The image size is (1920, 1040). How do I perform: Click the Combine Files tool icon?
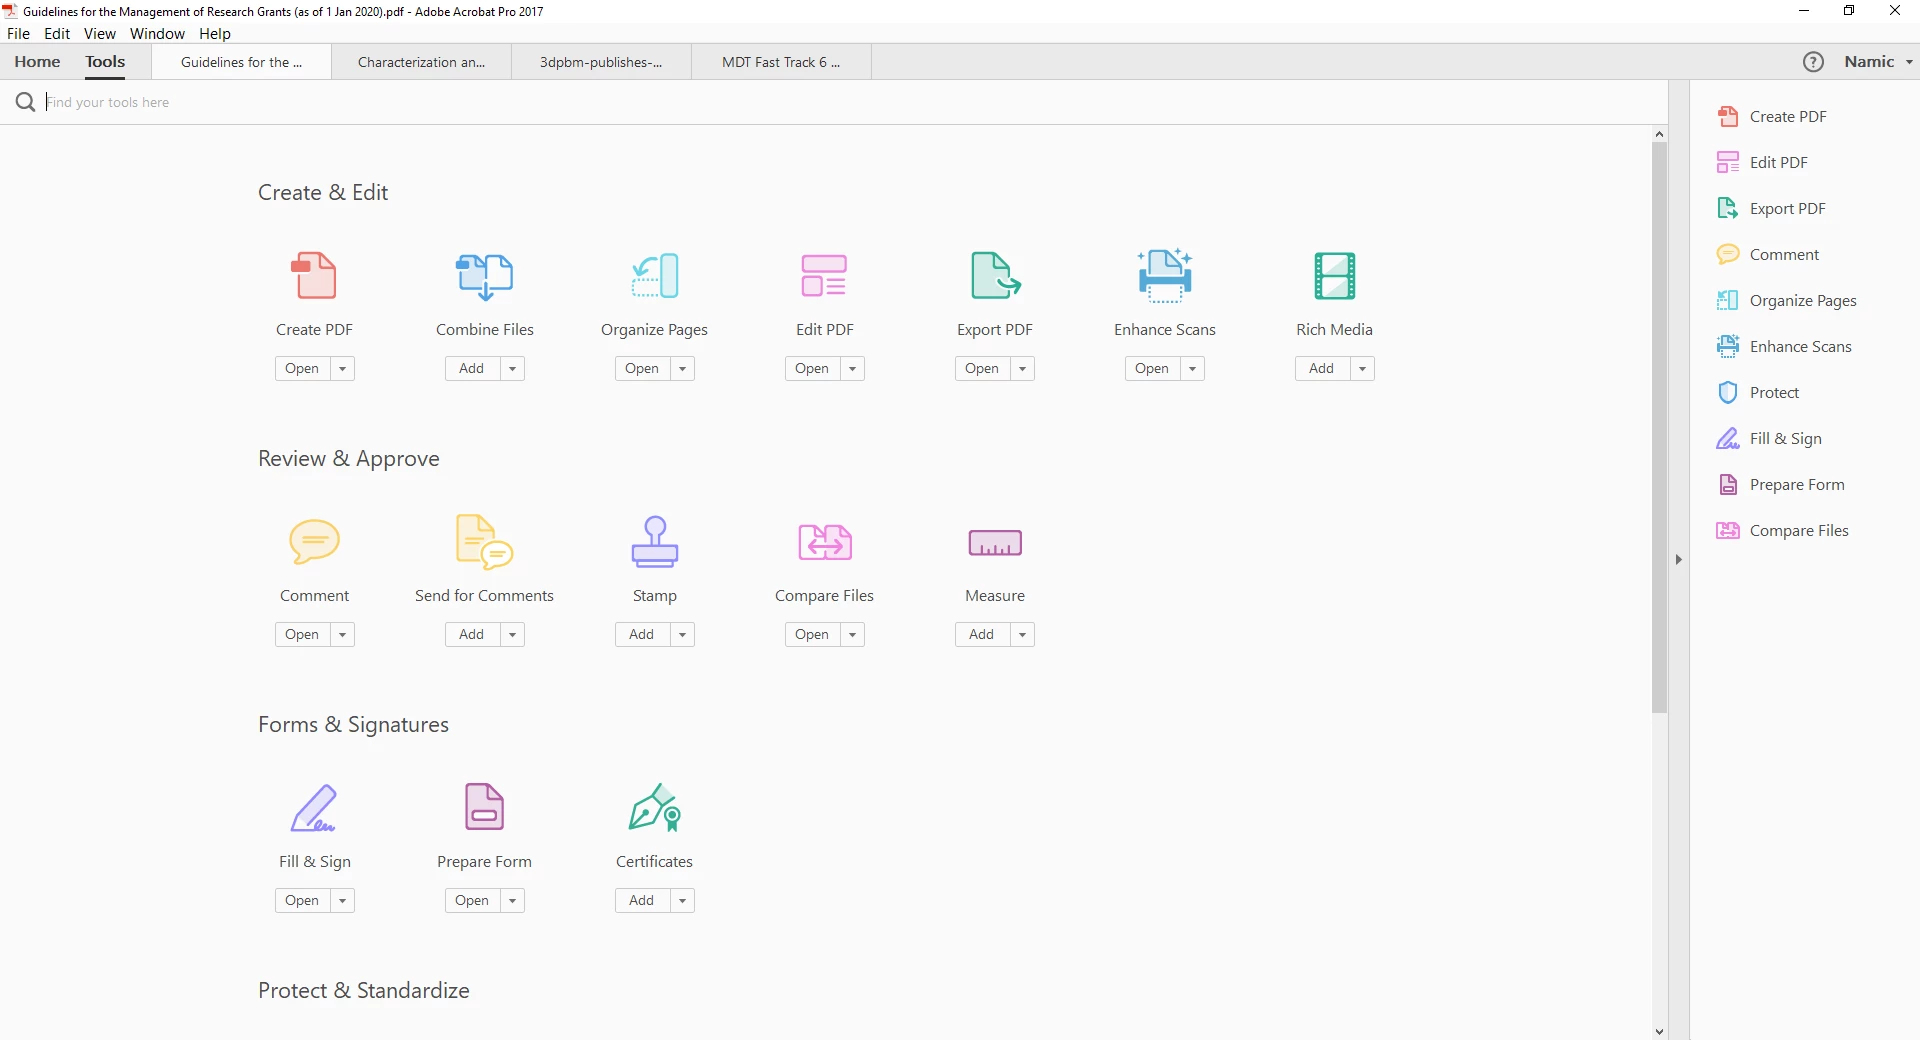pyautogui.click(x=484, y=276)
